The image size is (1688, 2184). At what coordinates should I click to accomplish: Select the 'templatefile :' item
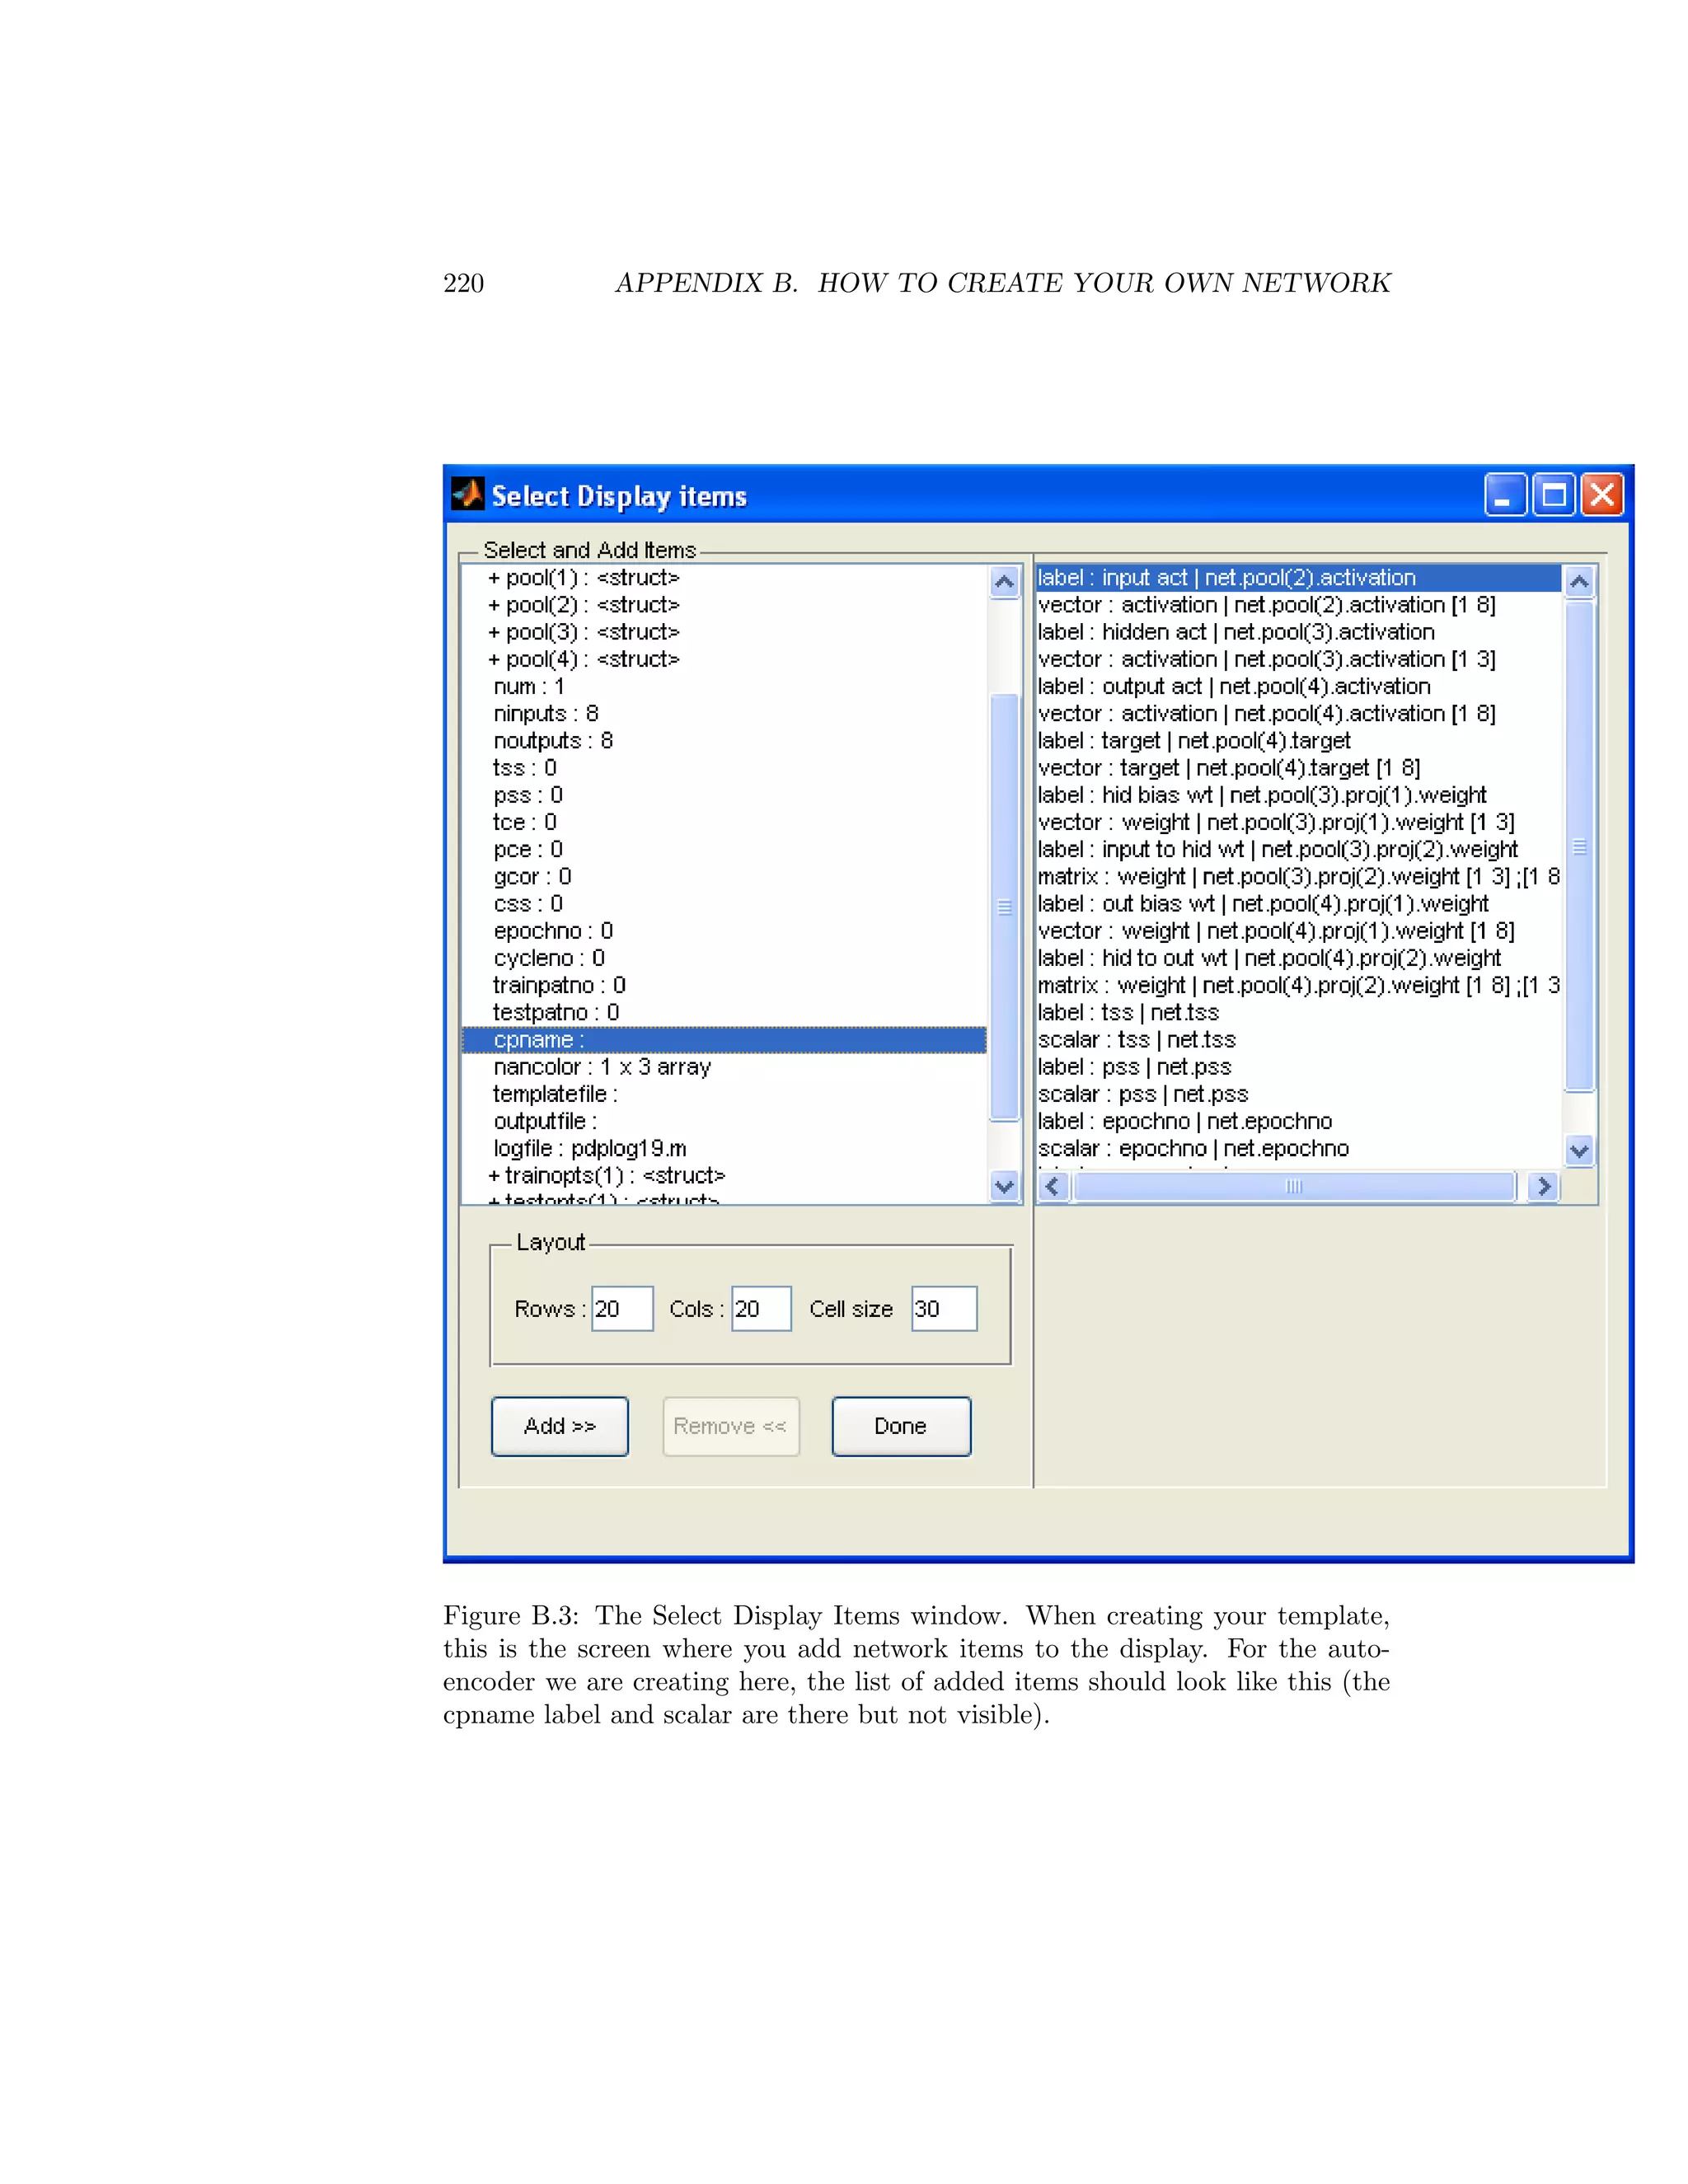(x=724, y=1094)
